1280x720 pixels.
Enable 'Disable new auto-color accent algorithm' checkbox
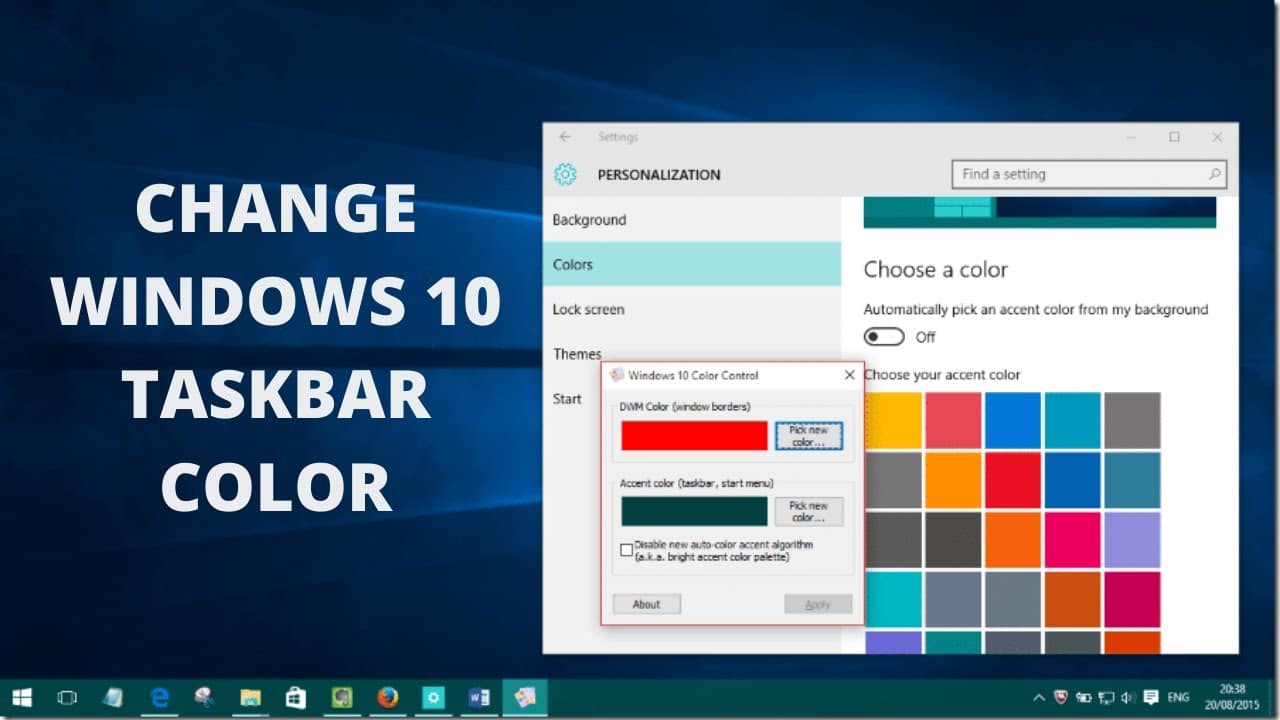(x=627, y=550)
